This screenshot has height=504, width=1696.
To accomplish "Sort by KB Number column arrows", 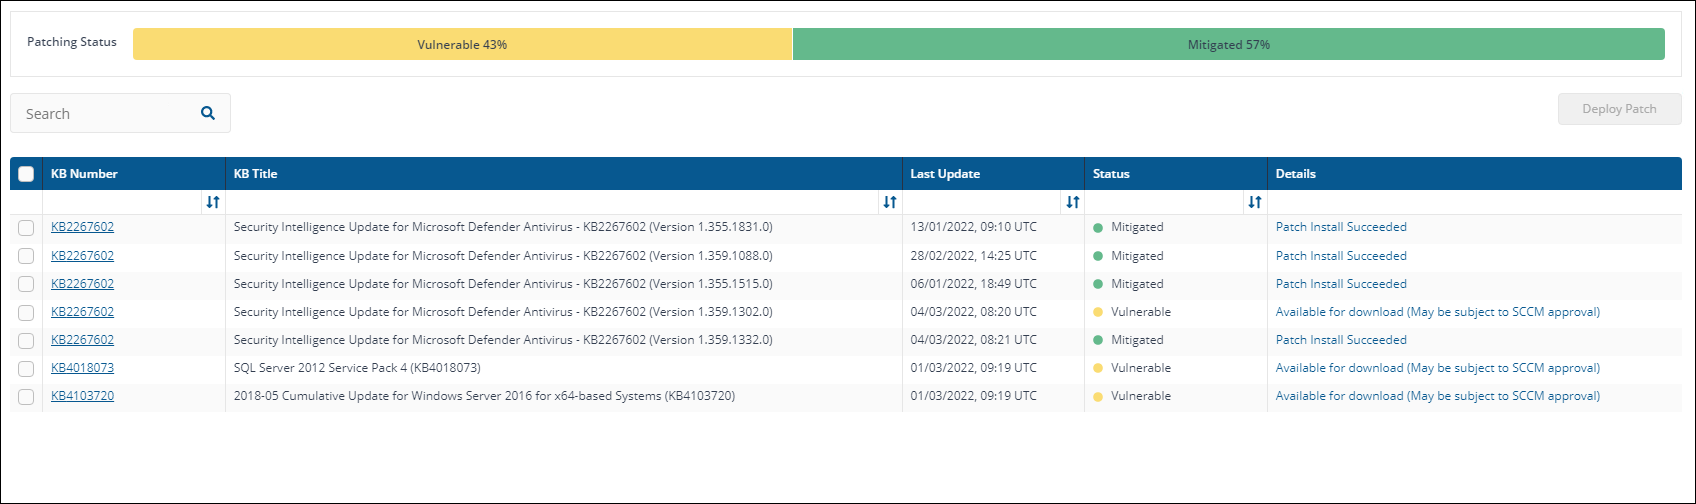I will 212,202.
